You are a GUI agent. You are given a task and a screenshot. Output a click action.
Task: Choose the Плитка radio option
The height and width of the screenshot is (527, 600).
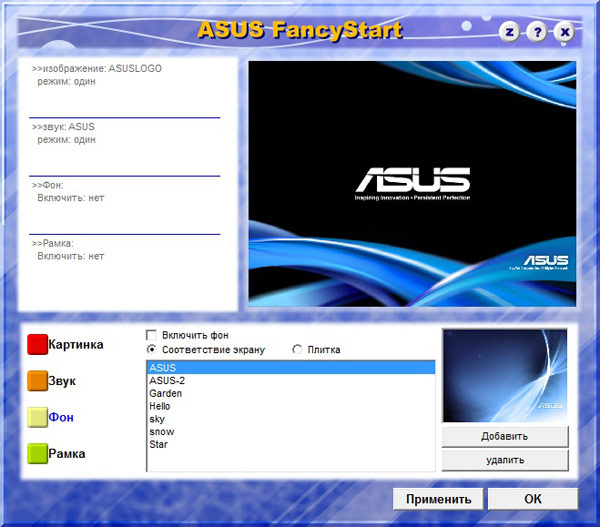(x=298, y=350)
